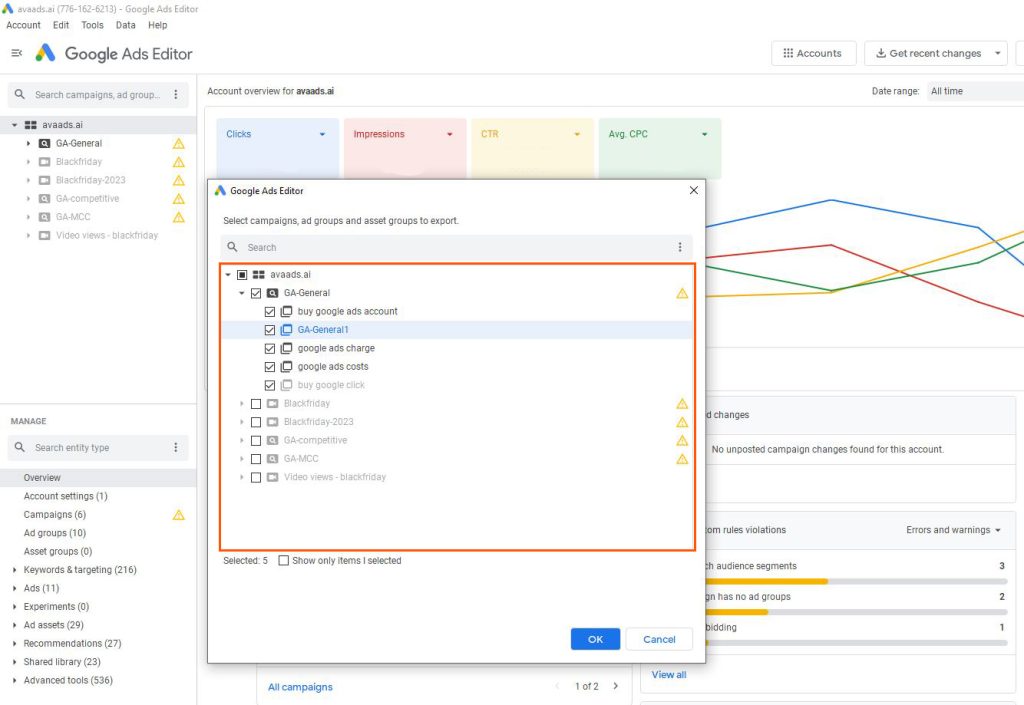Open the Data menu
1024x705 pixels.
[125, 25]
